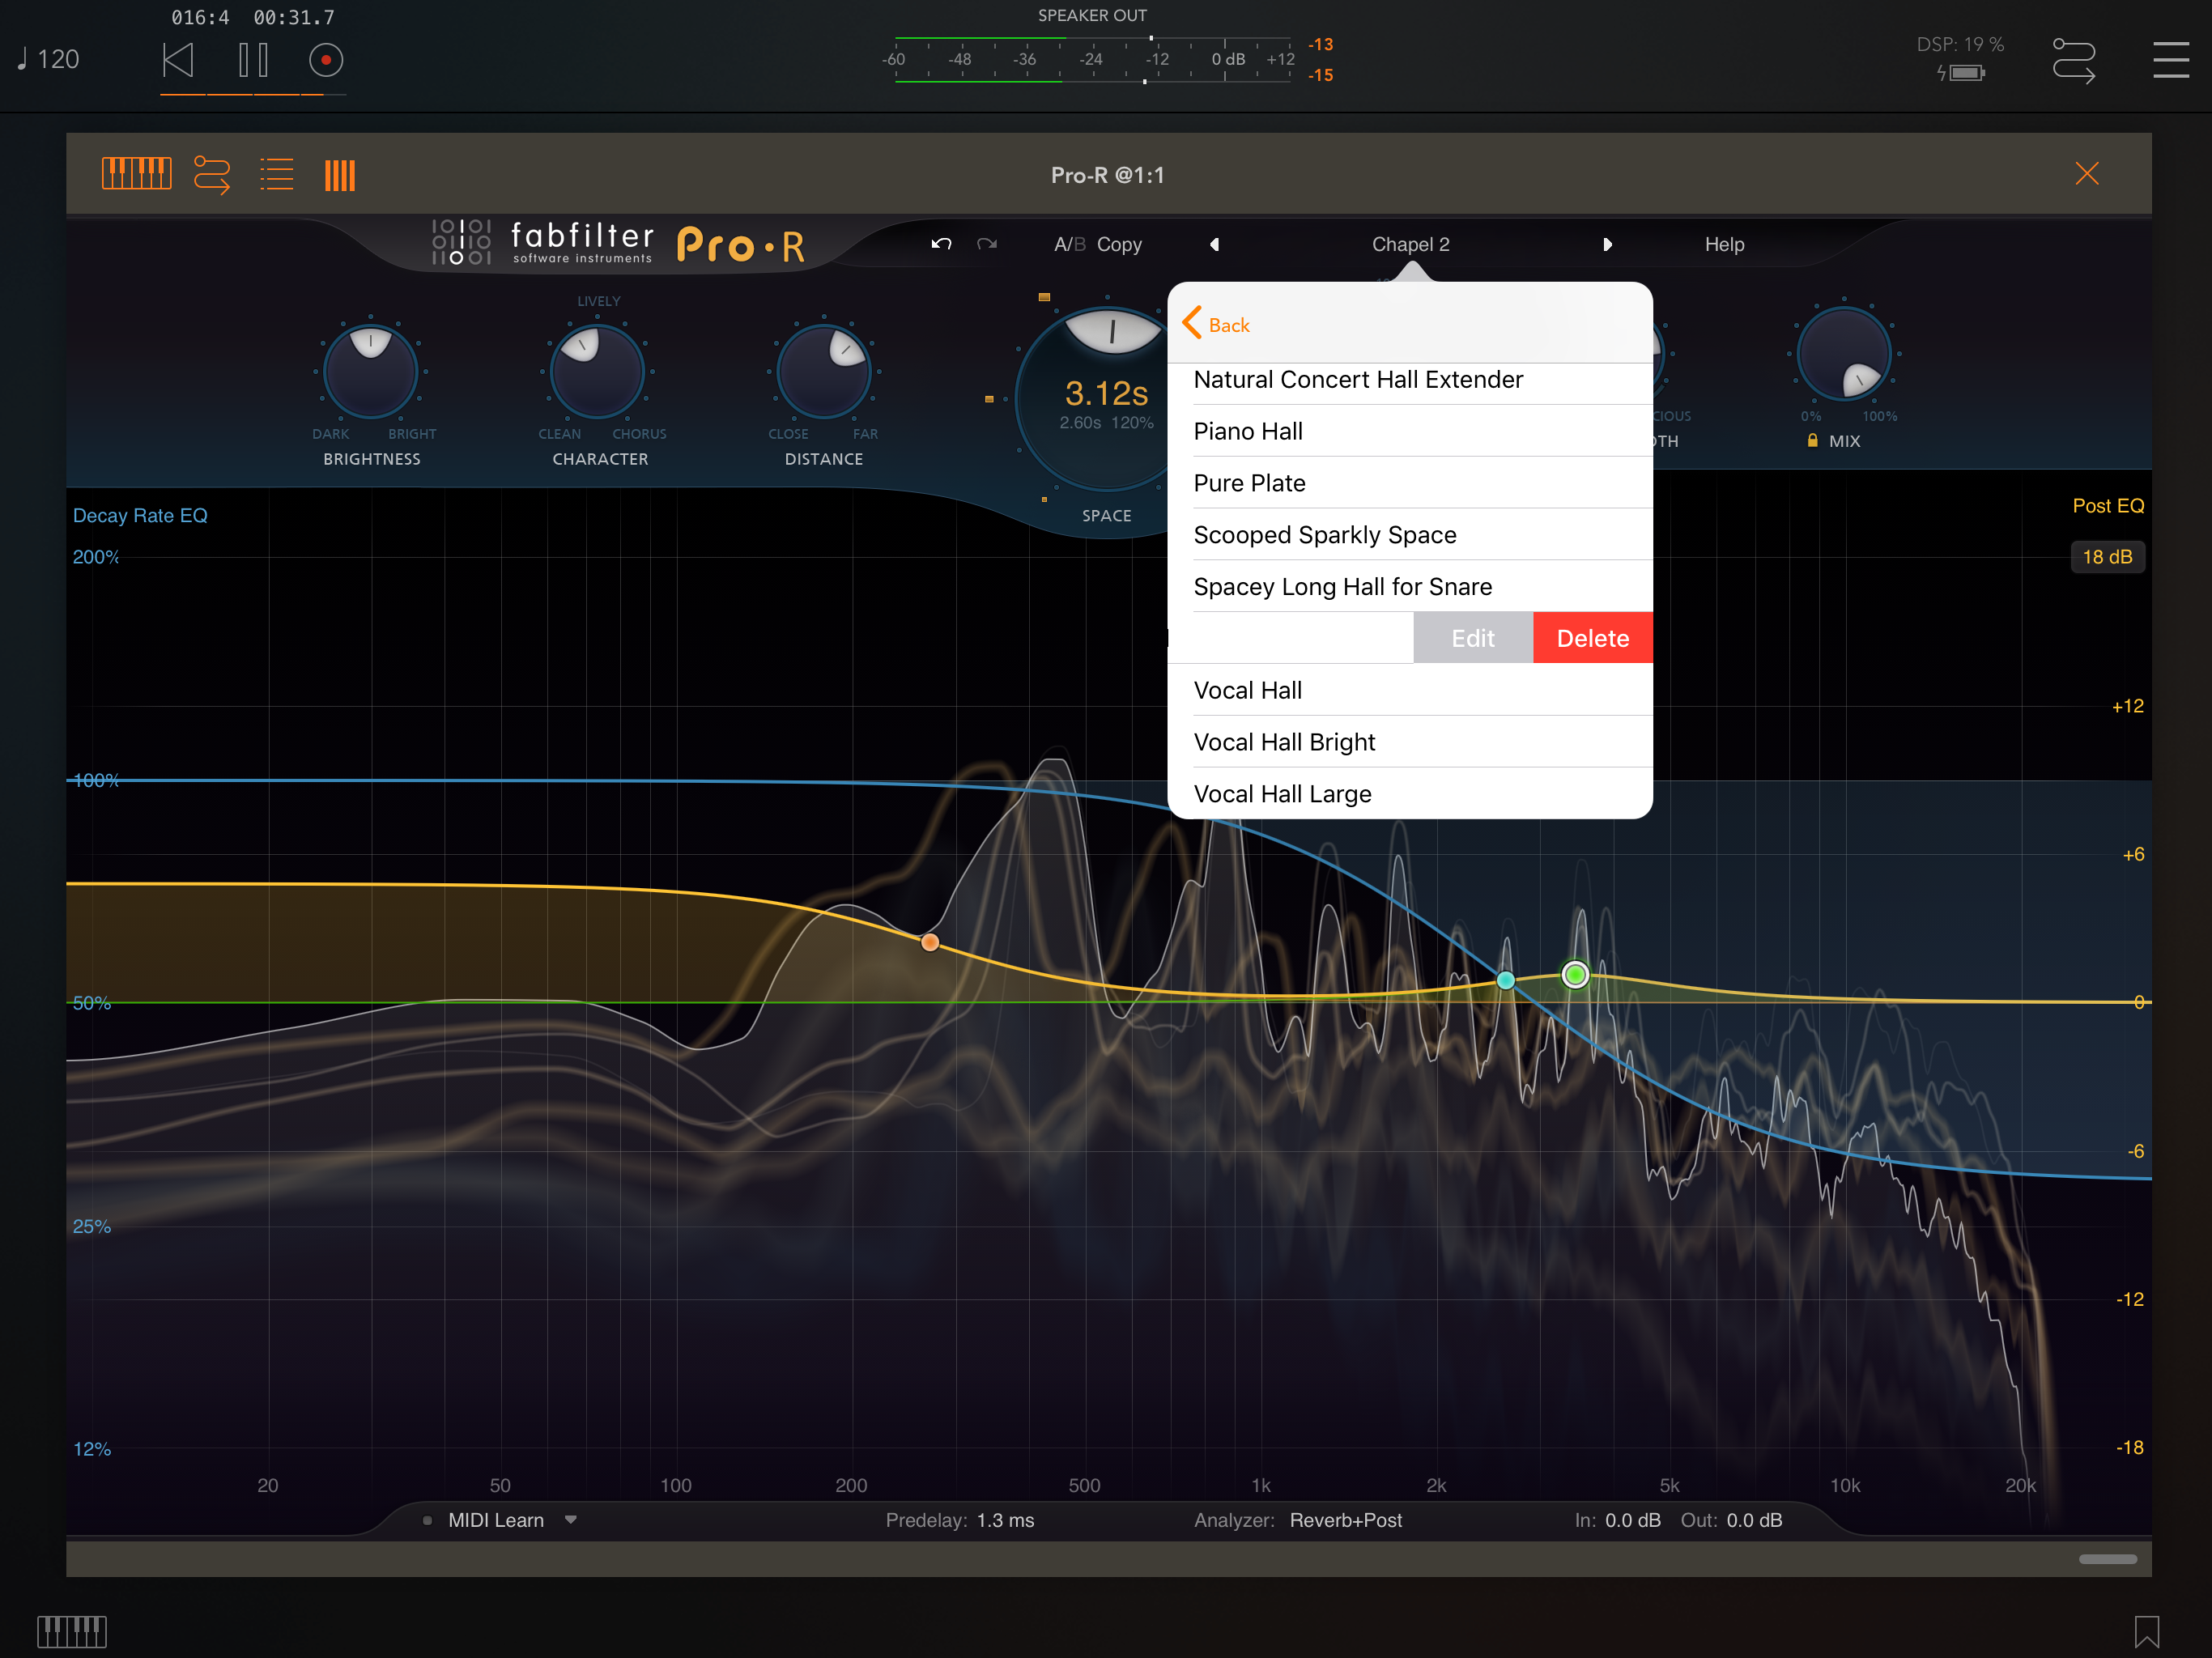
Task: Click the undo arrow in Pro-R toolbar
Action: [x=940, y=244]
